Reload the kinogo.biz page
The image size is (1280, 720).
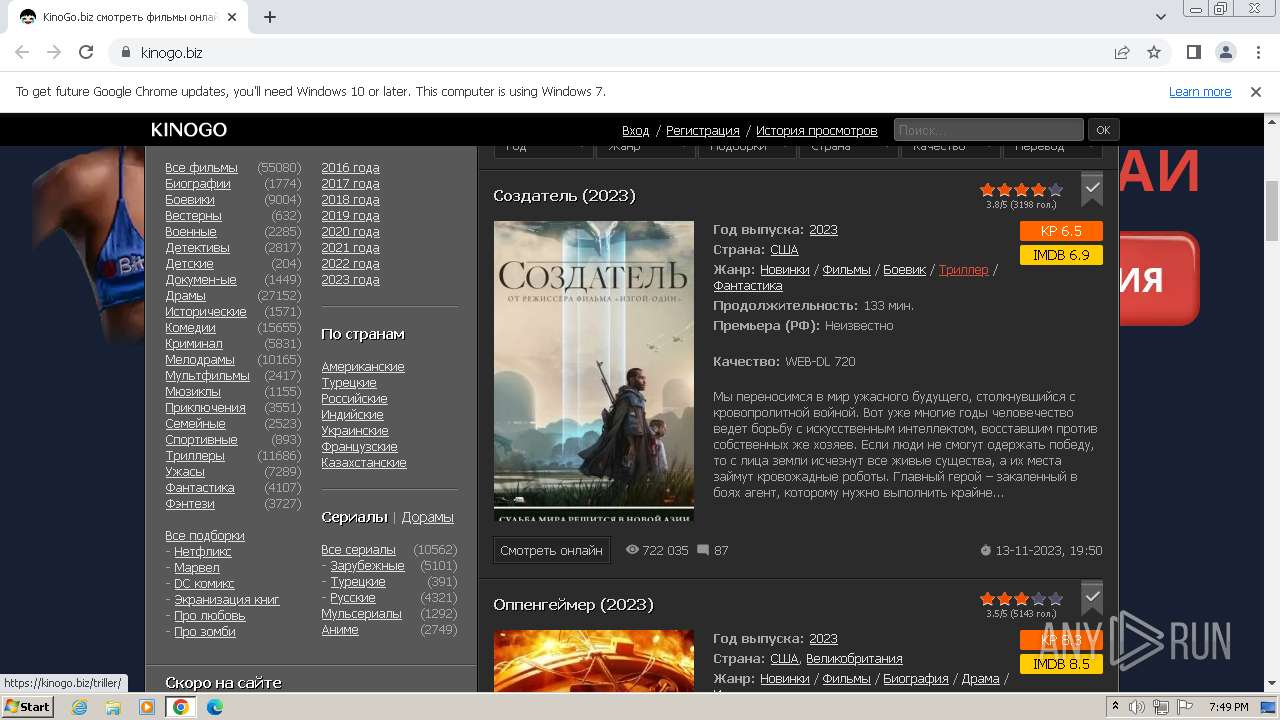point(86,52)
